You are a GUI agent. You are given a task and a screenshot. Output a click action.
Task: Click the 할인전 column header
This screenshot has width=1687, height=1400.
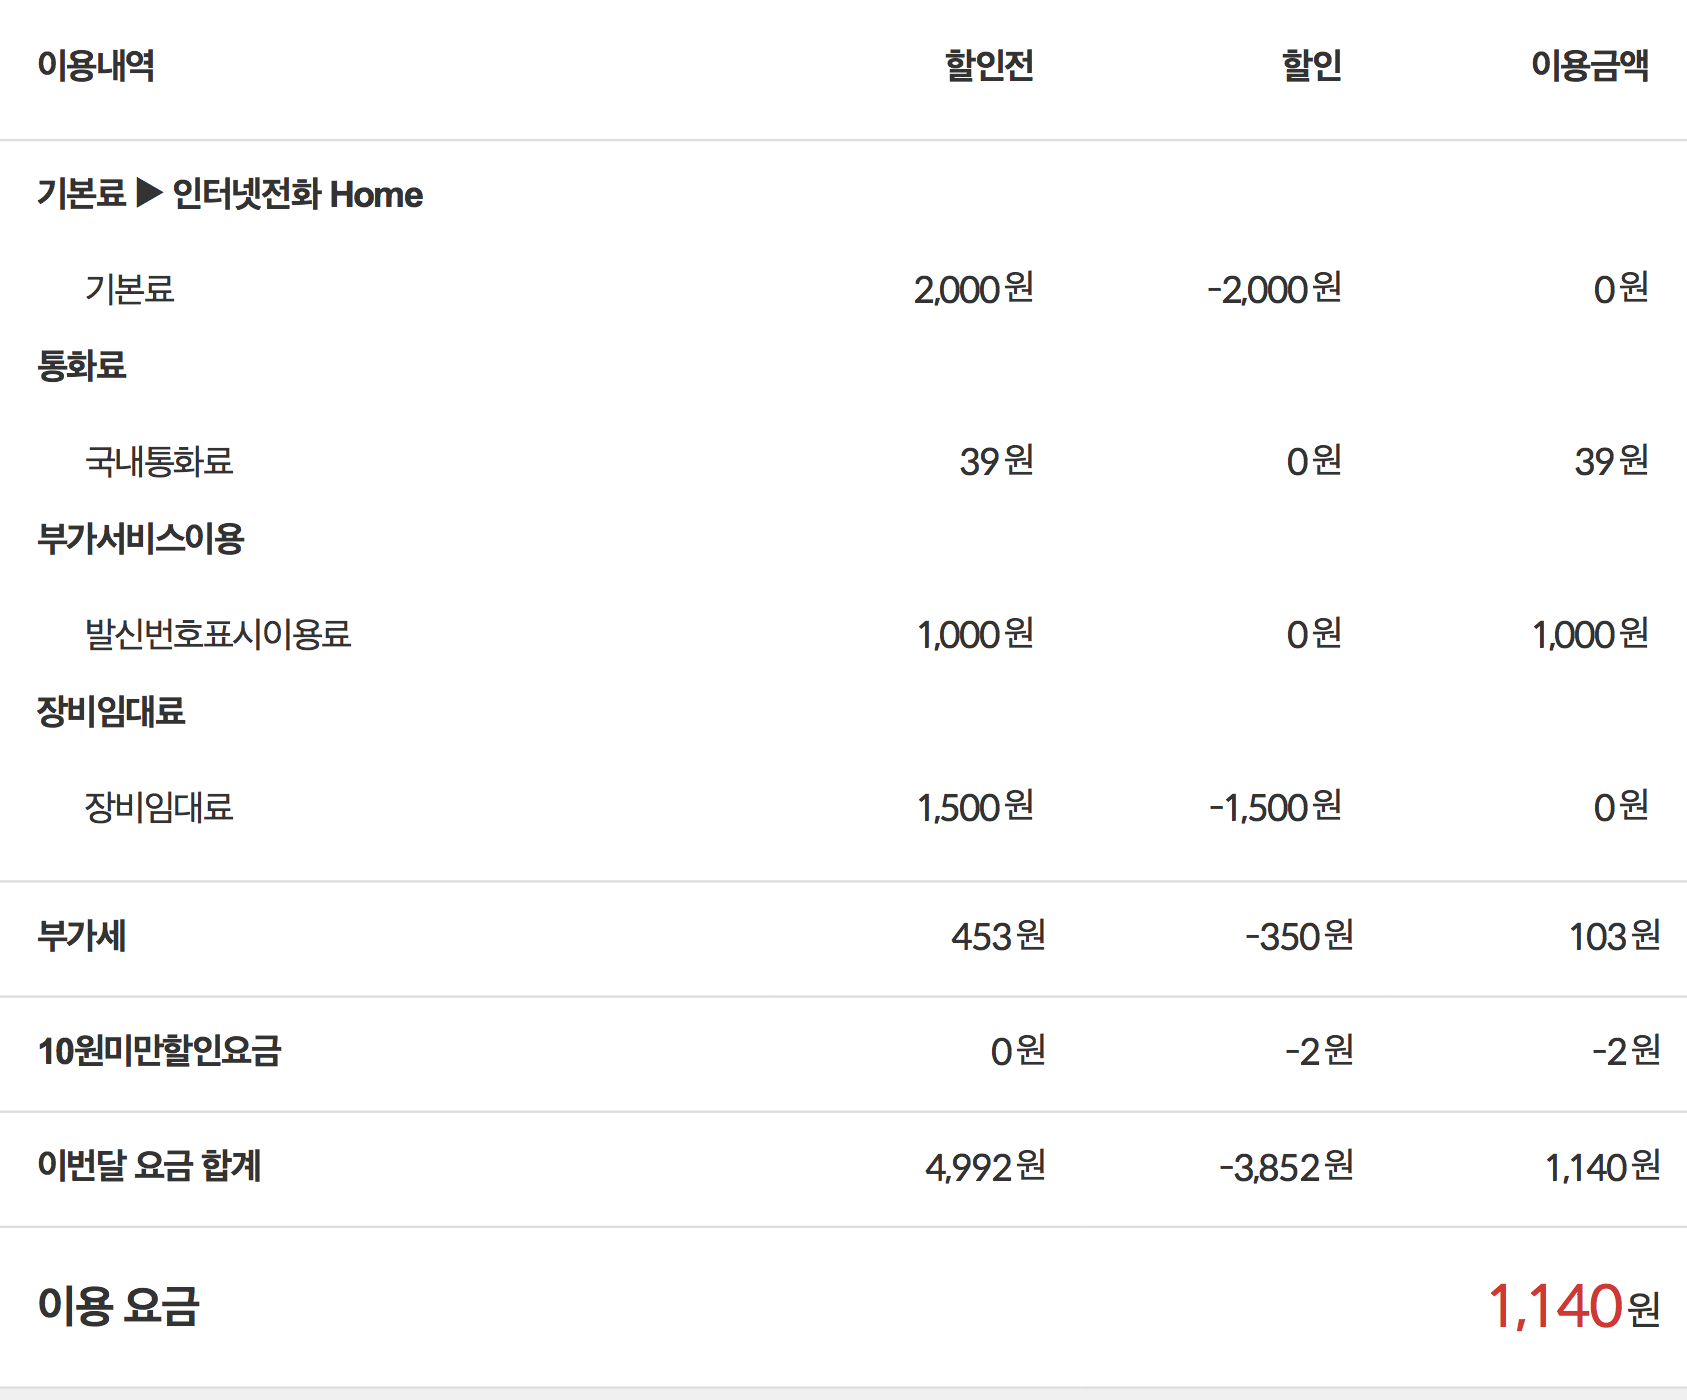(x=989, y=66)
